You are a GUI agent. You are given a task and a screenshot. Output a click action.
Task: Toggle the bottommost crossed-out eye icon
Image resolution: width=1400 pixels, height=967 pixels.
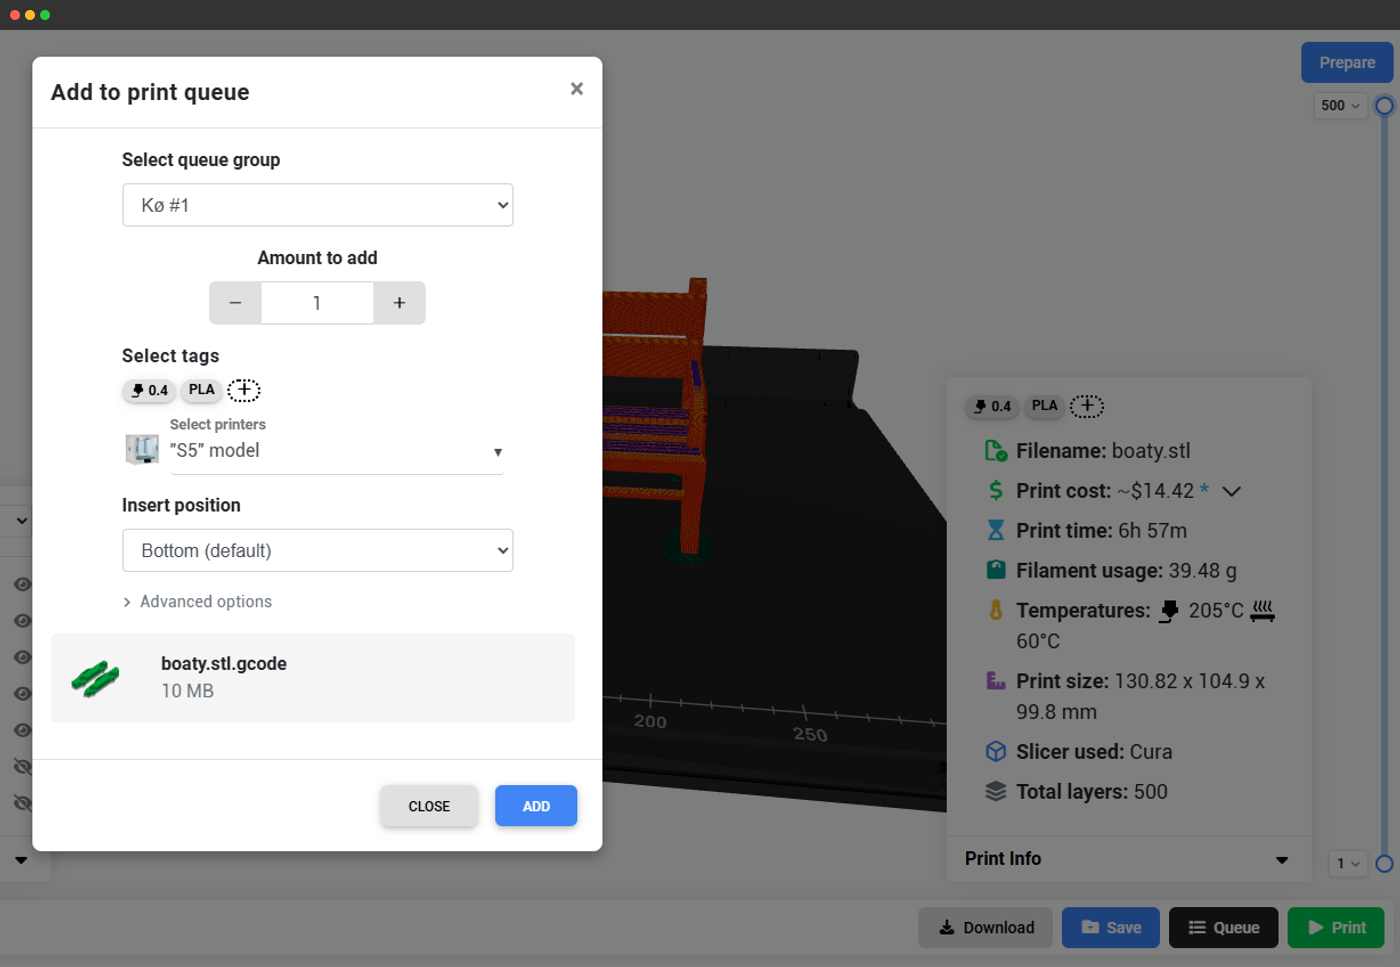[x=22, y=803]
